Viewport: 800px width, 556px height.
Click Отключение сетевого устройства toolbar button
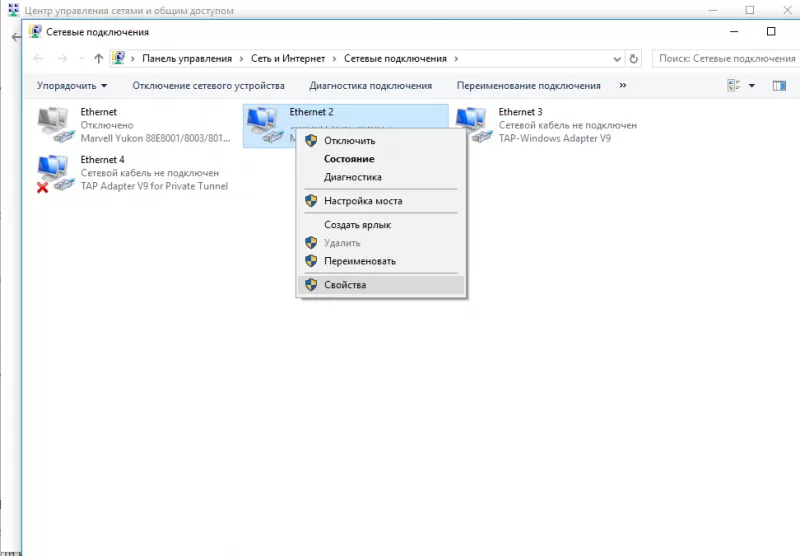(209, 86)
